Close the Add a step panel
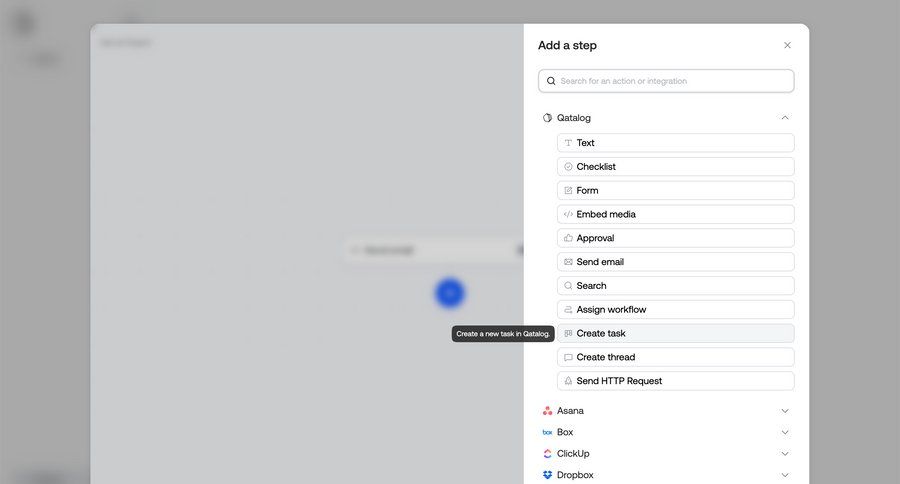900x484 pixels. tap(787, 45)
